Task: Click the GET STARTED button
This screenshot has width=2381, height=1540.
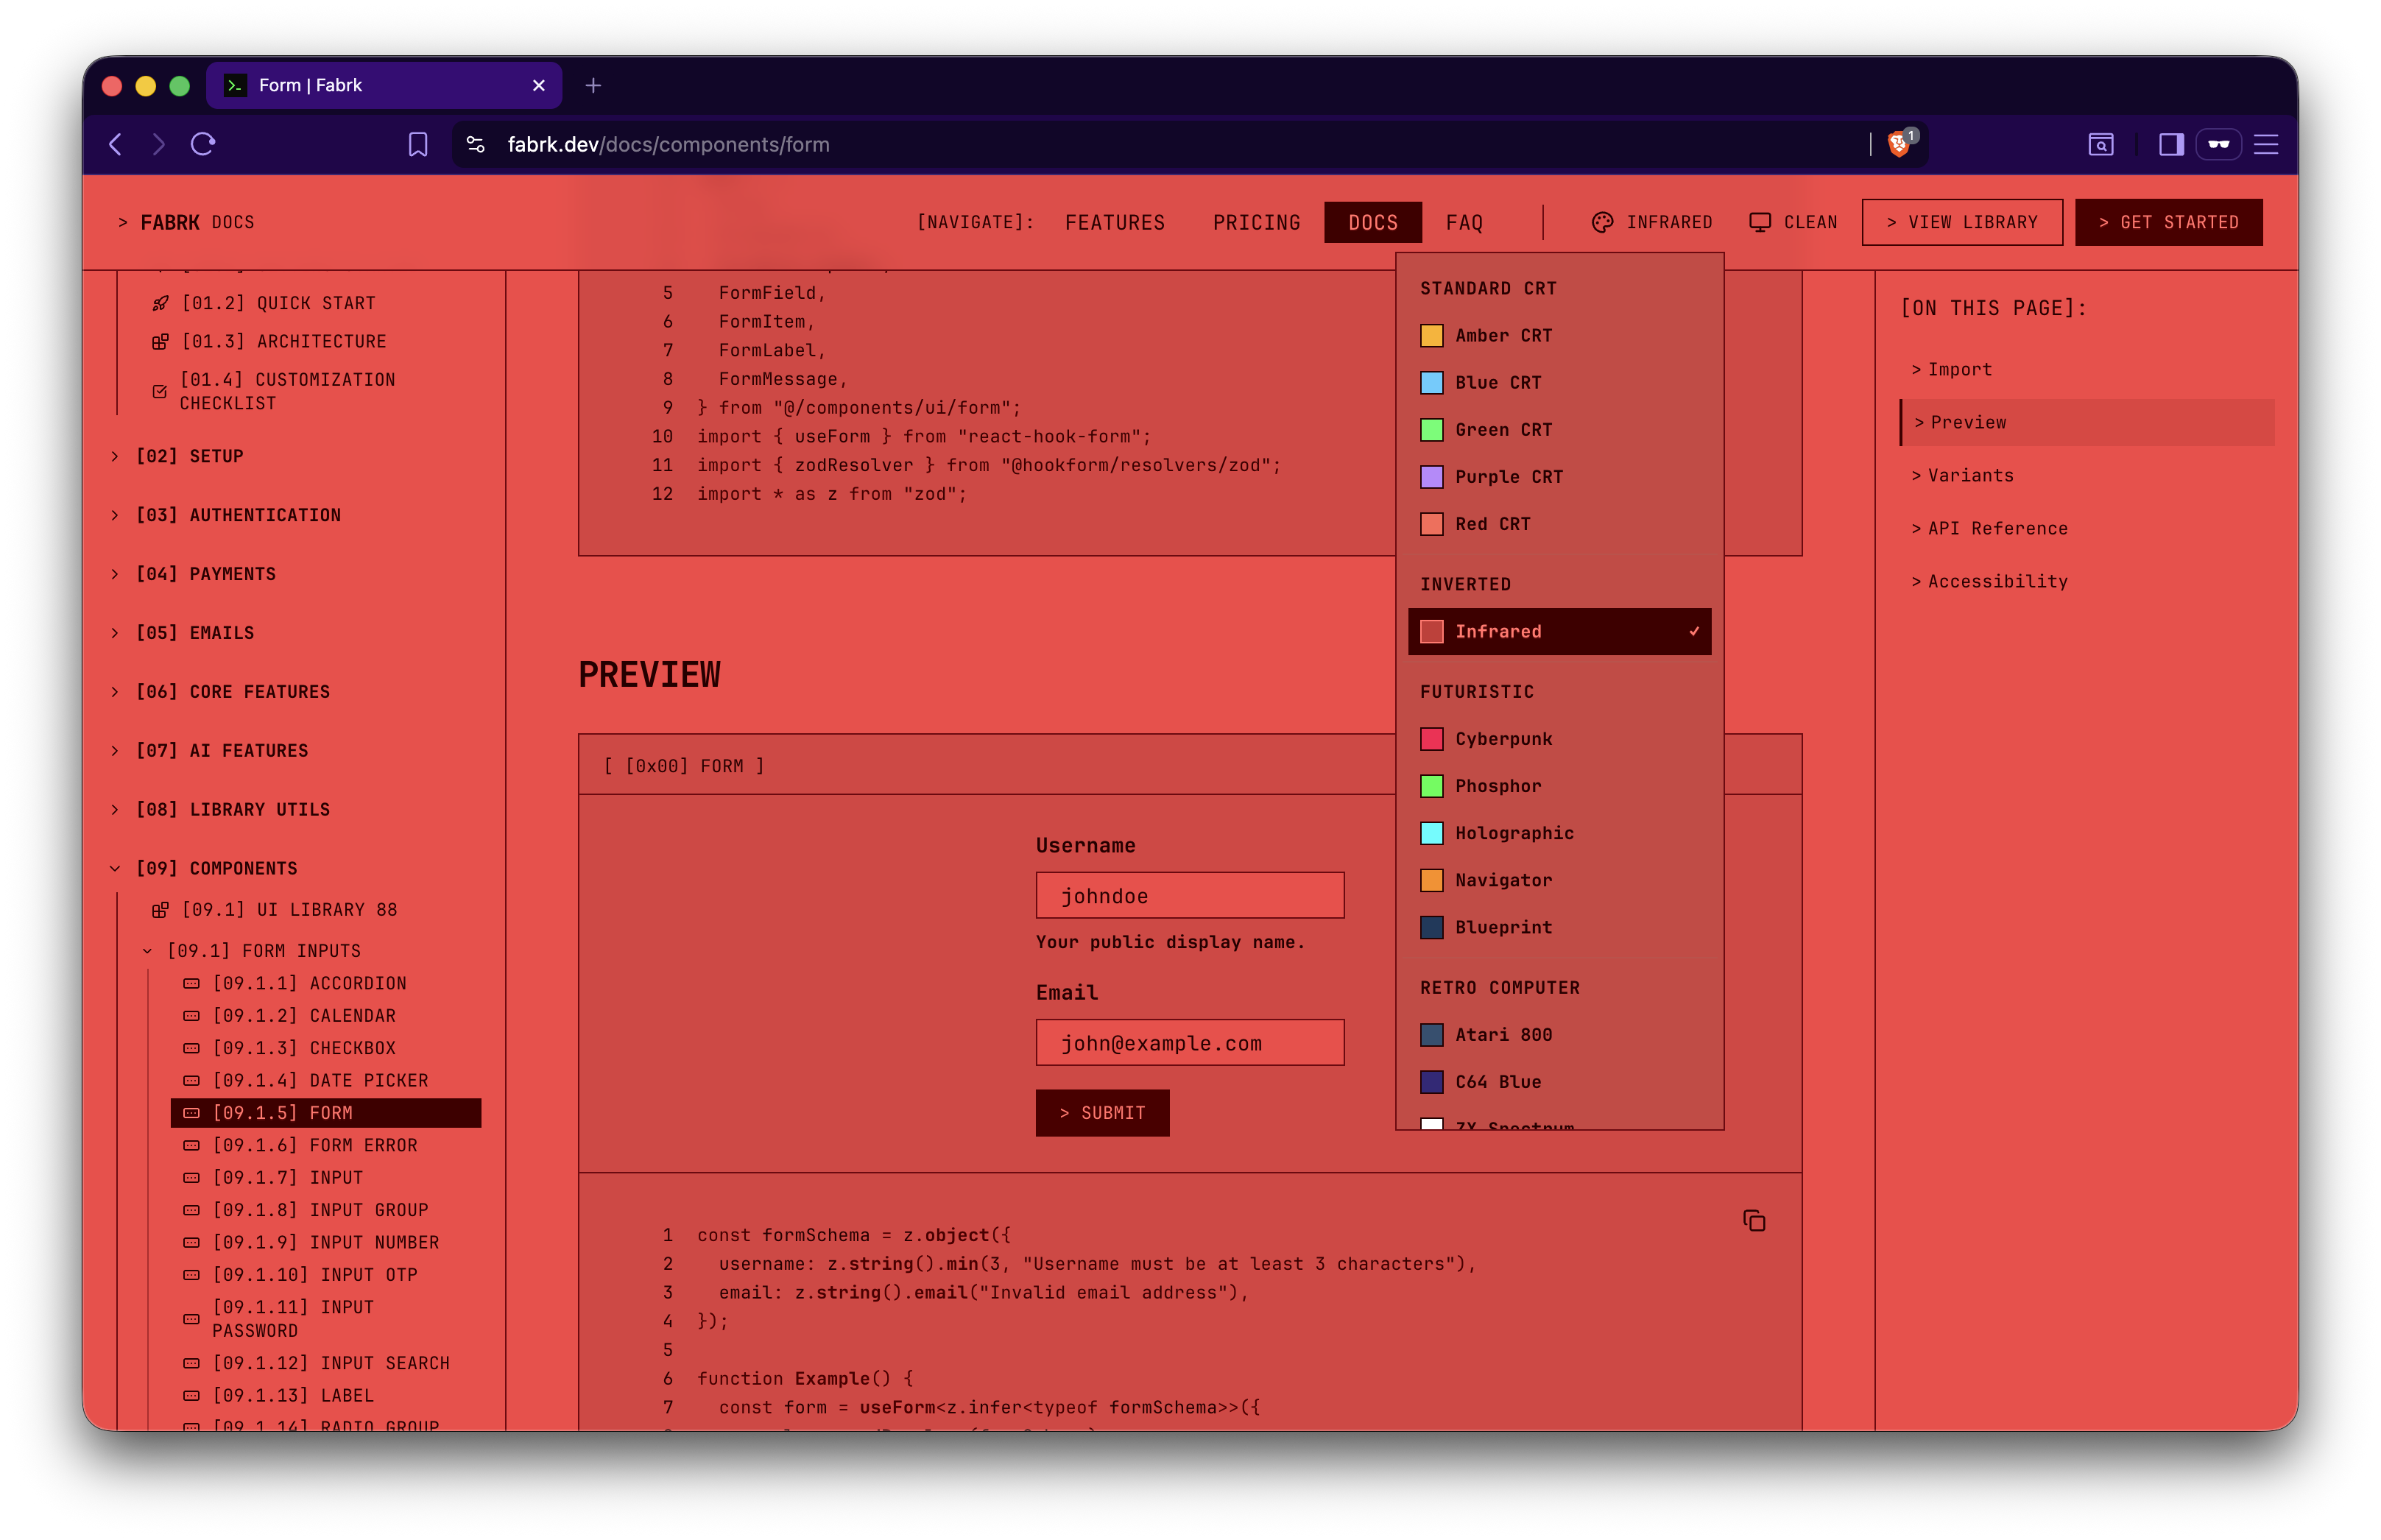Action: (x=2168, y=222)
